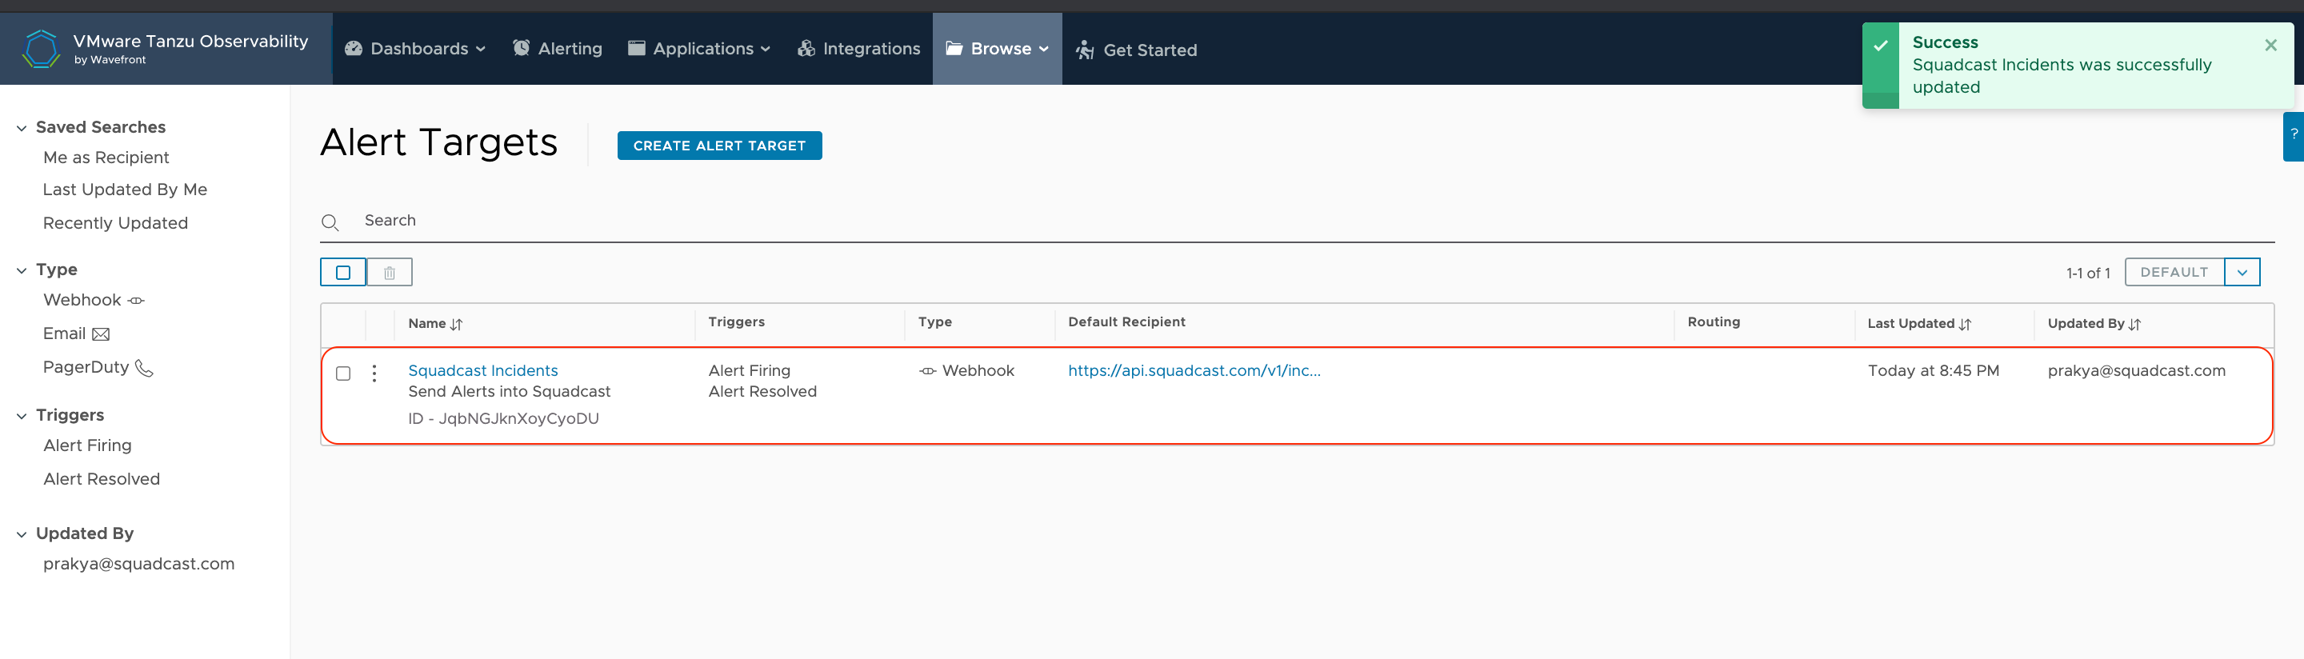Image resolution: width=2304 pixels, height=659 pixels.
Task: Go to the Alerting page
Action: point(558,49)
